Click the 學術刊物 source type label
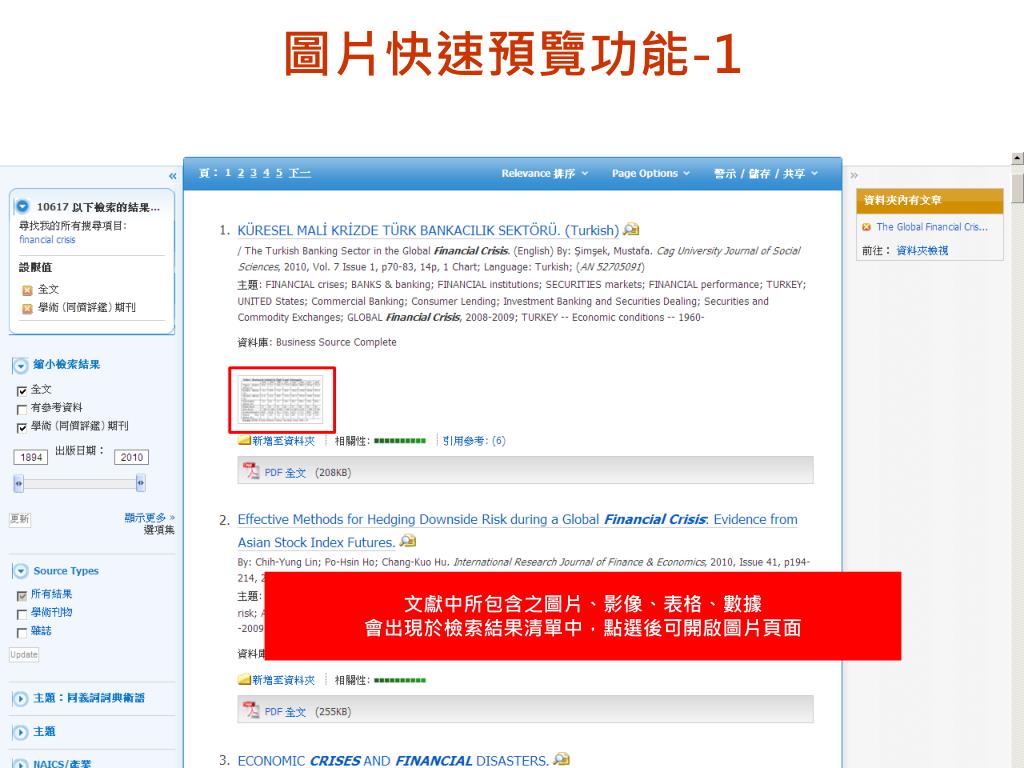 click(x=52, y=613)
